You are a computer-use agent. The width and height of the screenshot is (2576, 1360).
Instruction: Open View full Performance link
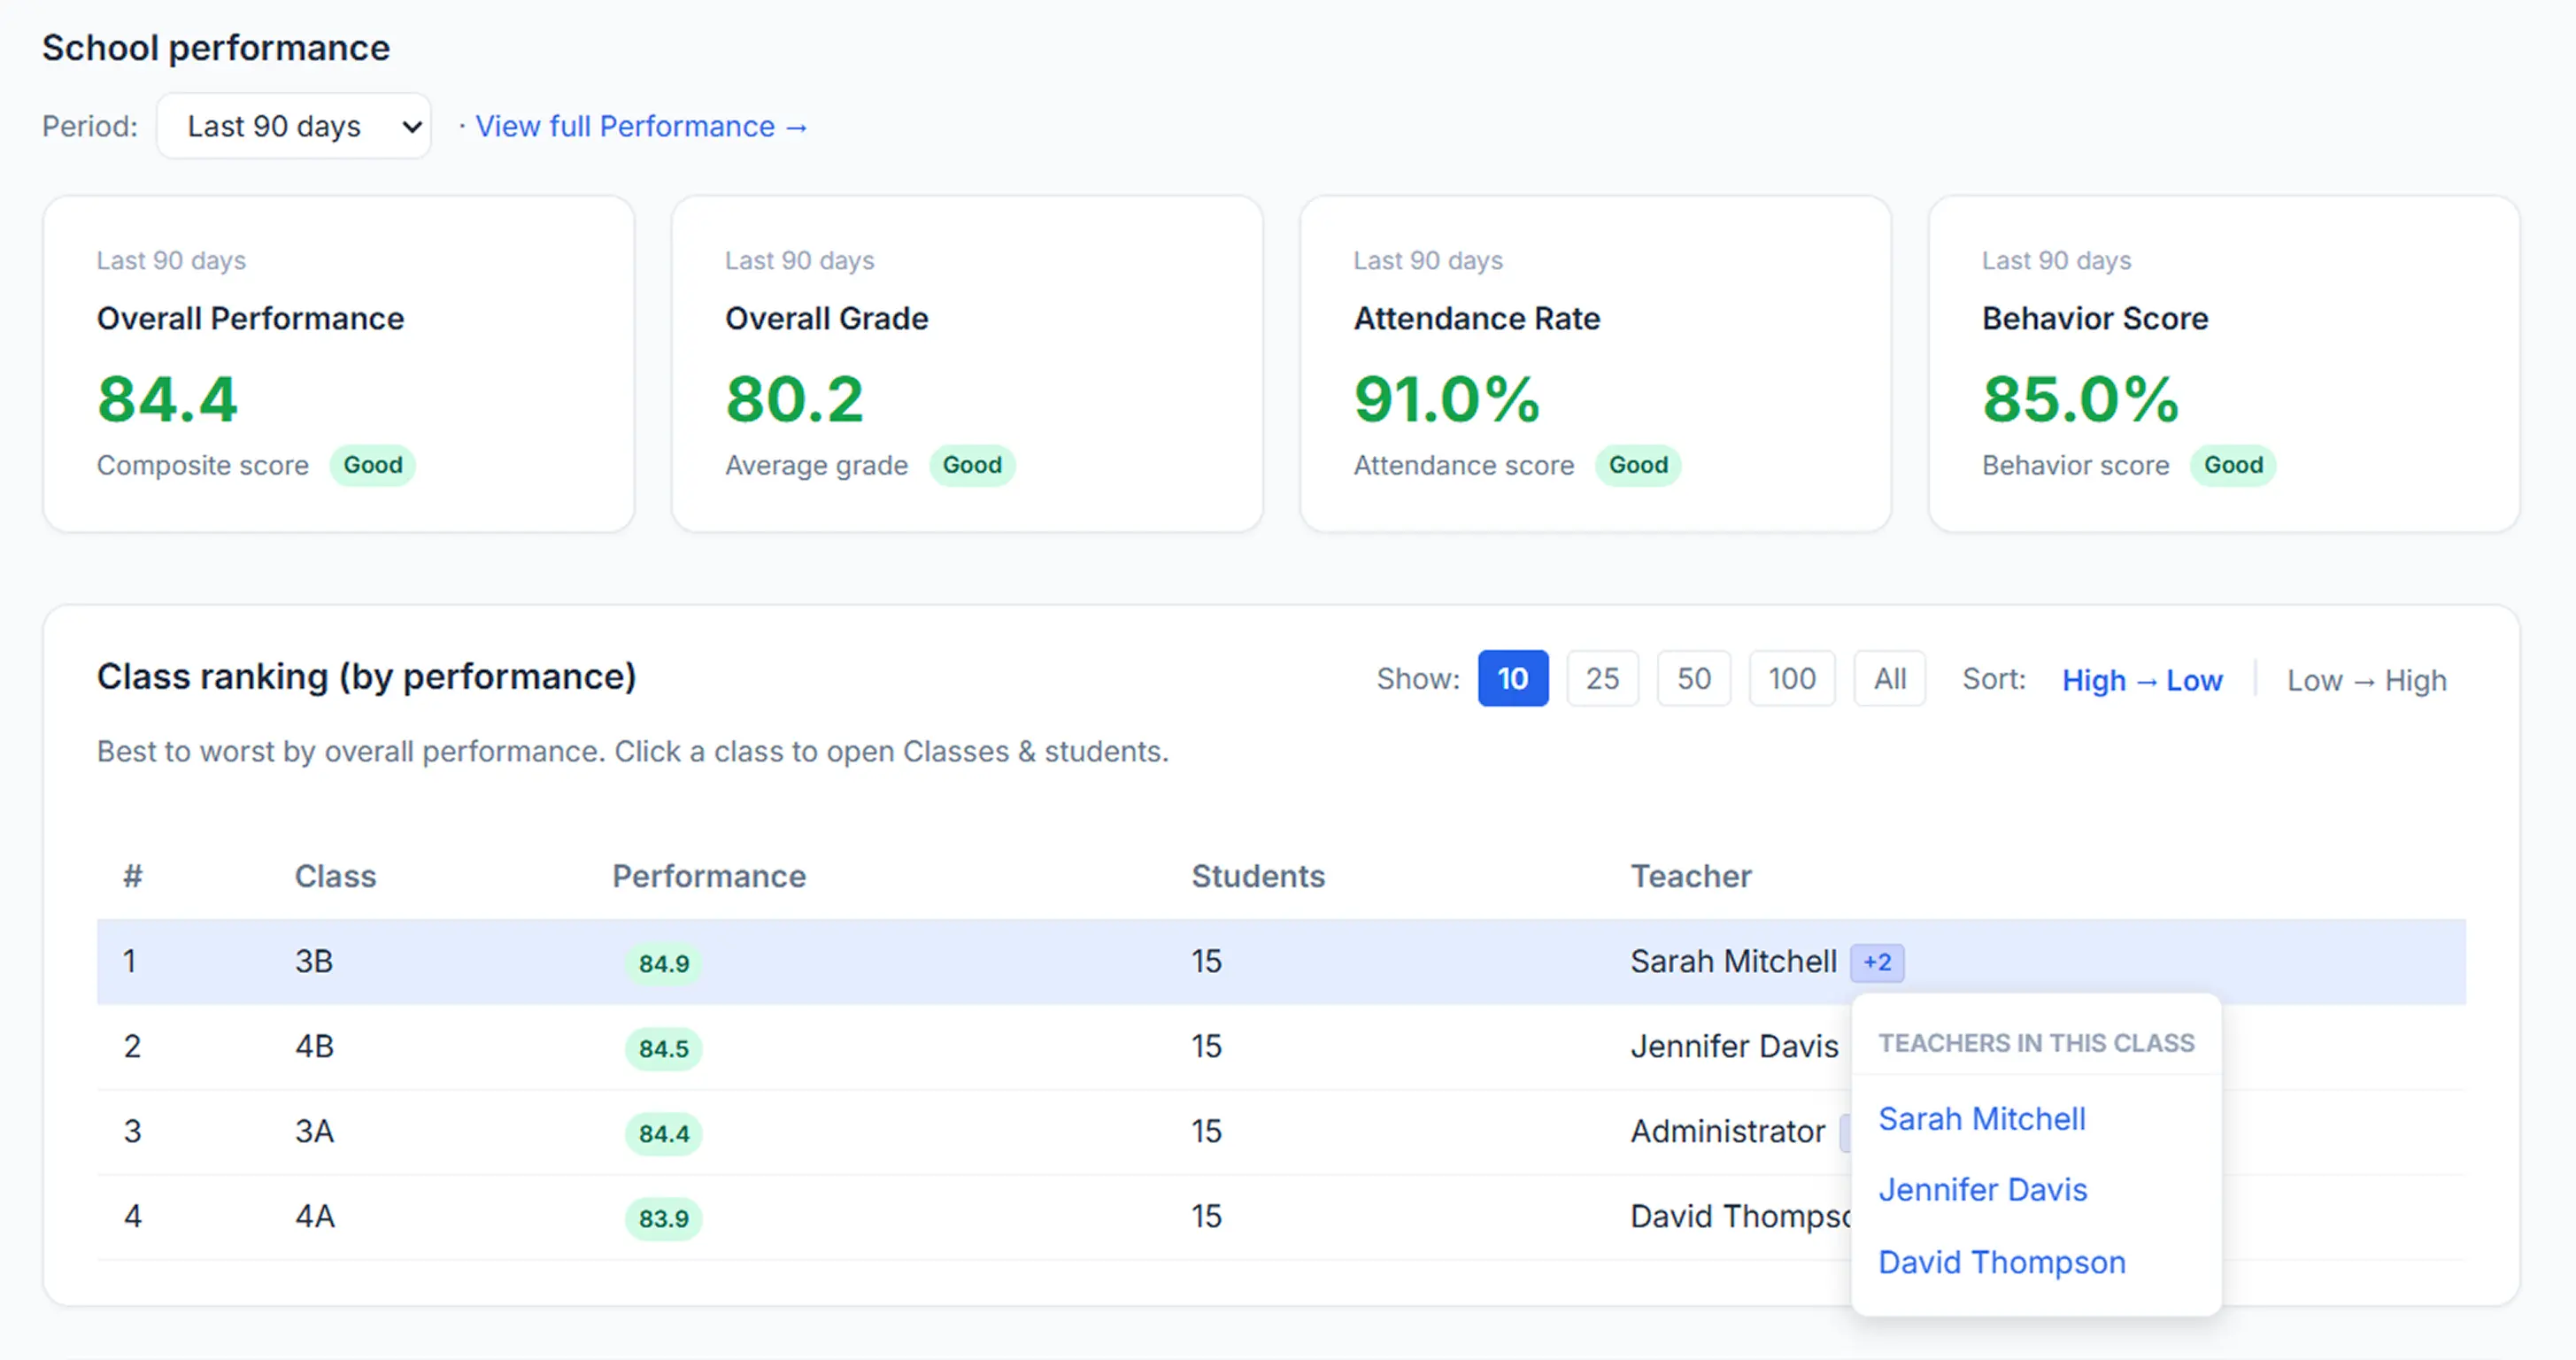640,126
